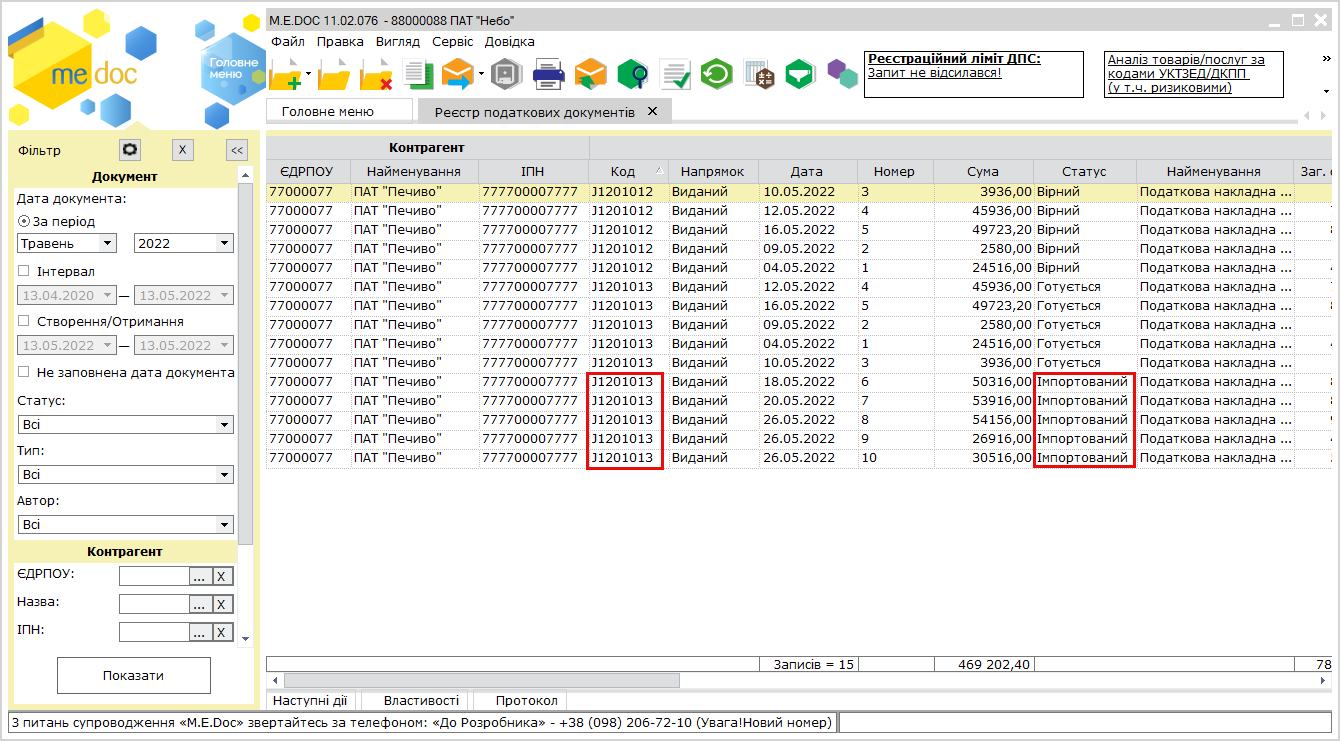Click the green magnifier search icon

pos(632,74)
